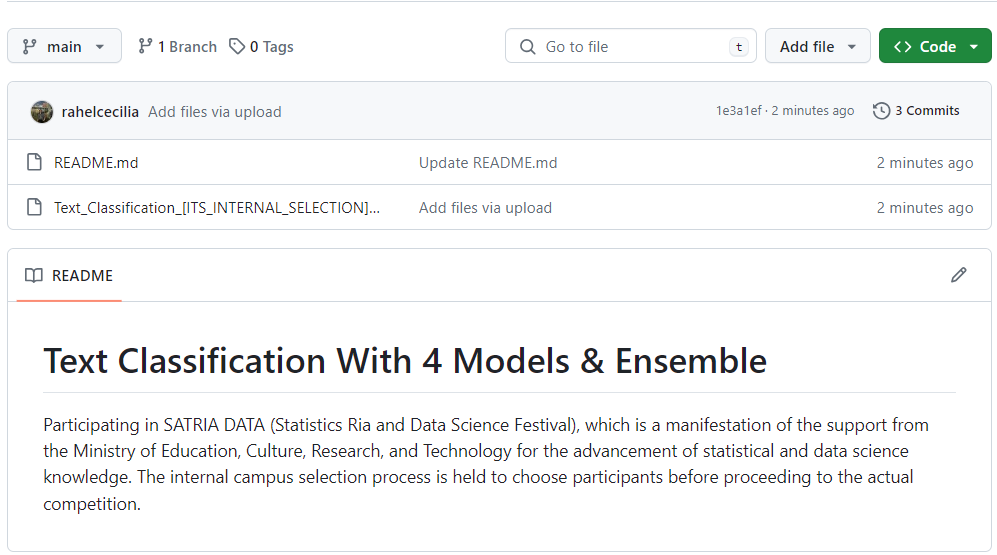This screenshot has width=997, height=555.
Task: Open the main branch dropdown
Action: click(64, 46)
